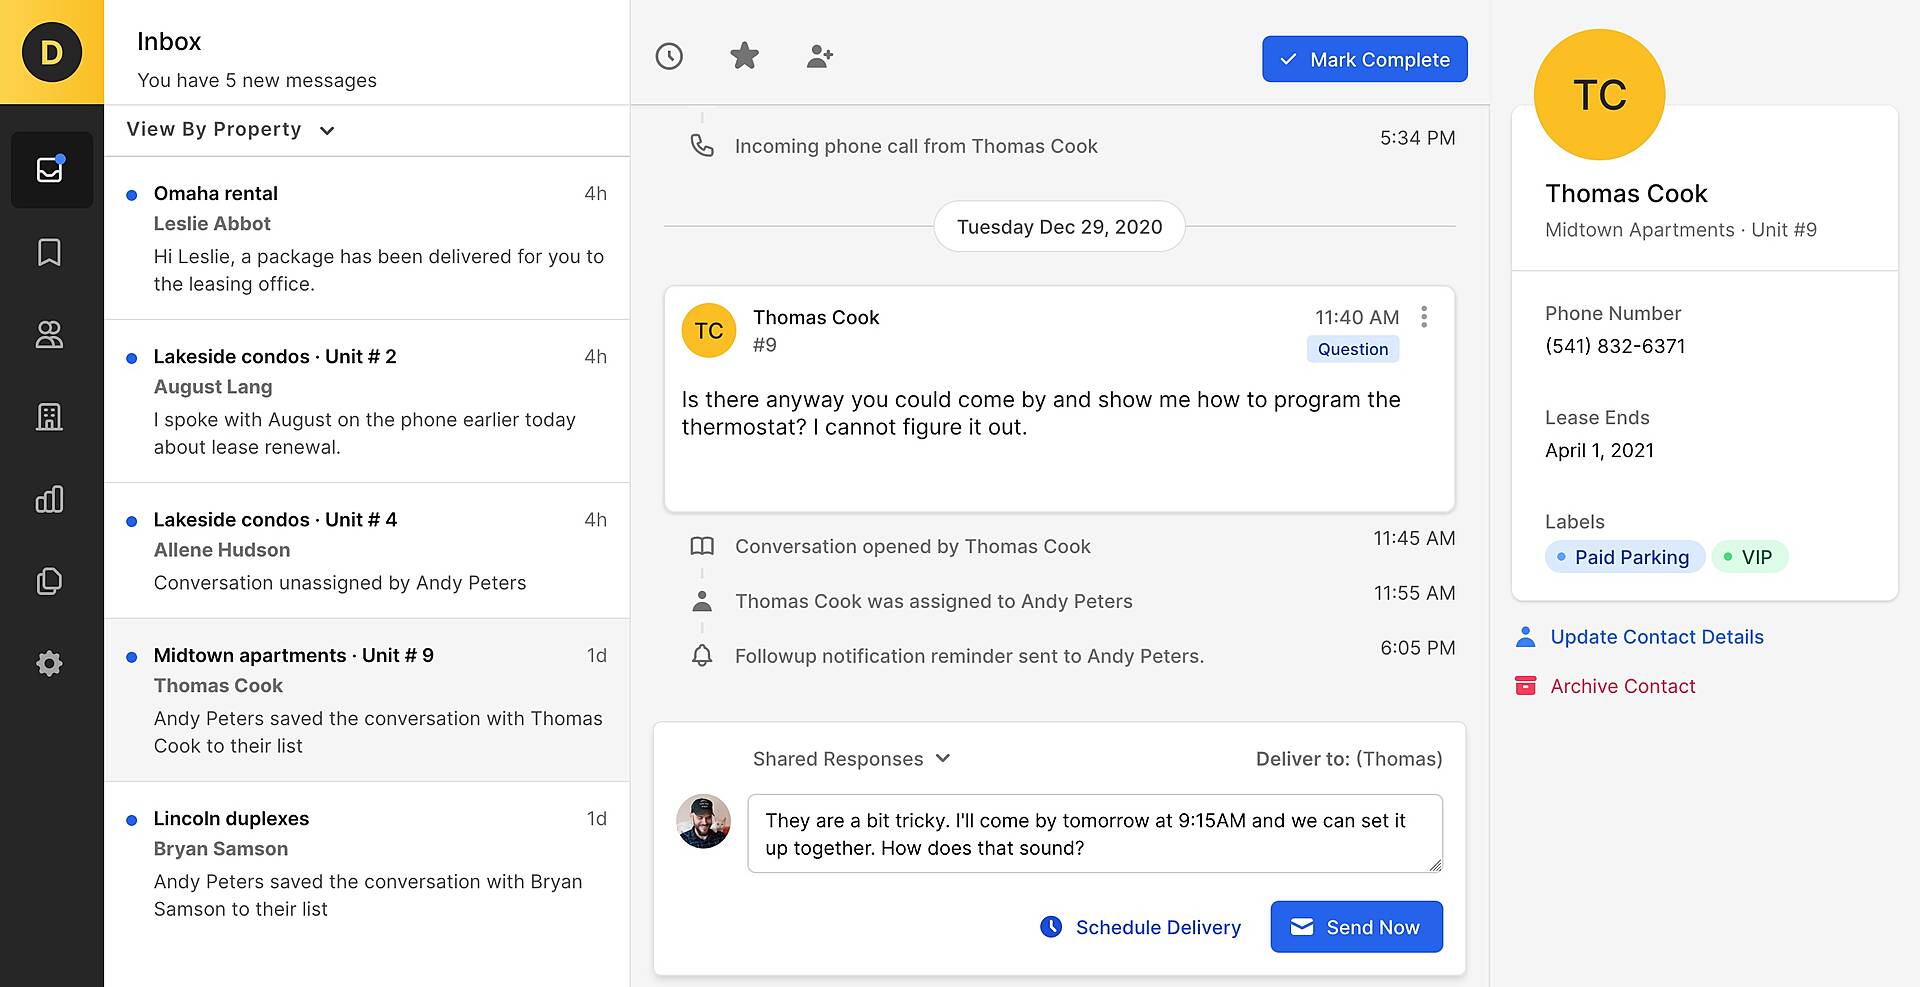The image size is (1920, 987).
Task: Open the reports bar chart sidebar icon
Action: tap(49, 499)
